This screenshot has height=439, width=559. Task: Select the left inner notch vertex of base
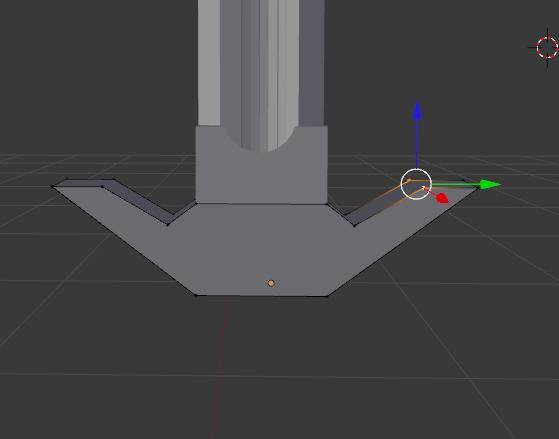click(168, 224)
